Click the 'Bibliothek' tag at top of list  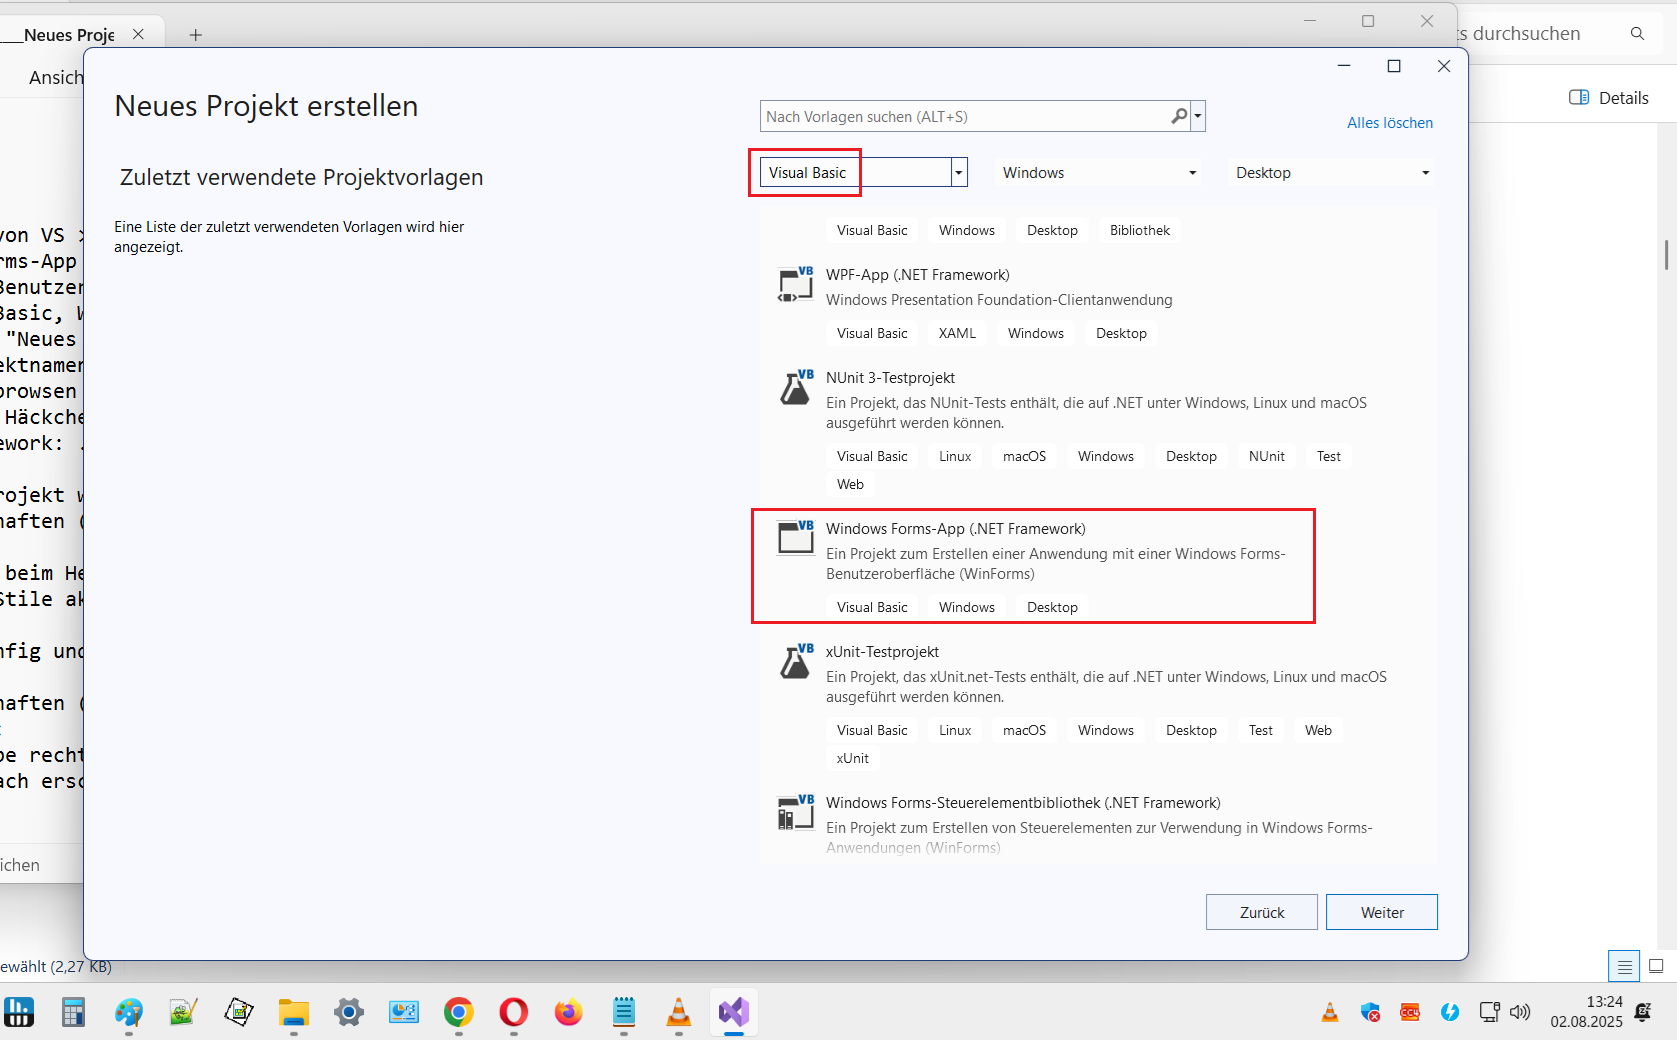tap(1139, 230)
